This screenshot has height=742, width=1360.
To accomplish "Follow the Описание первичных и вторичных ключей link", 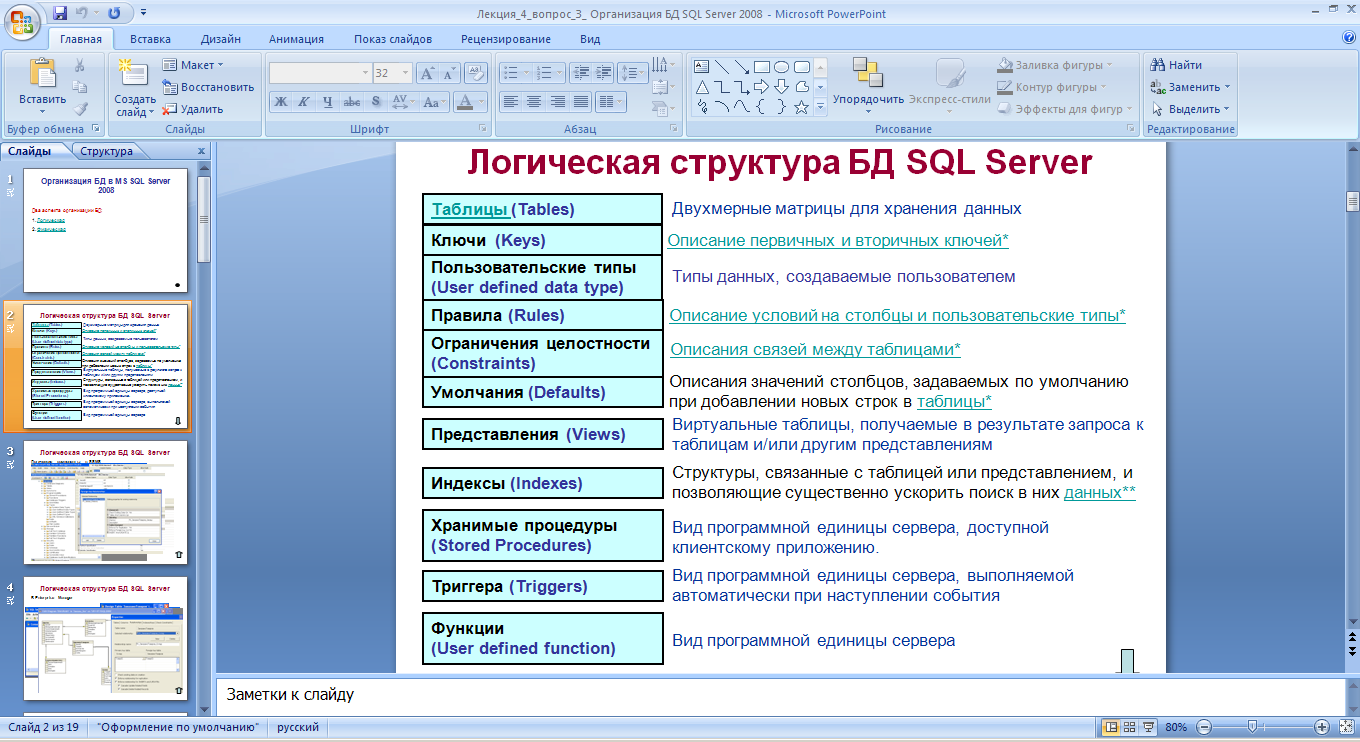I will coord(838,240).
